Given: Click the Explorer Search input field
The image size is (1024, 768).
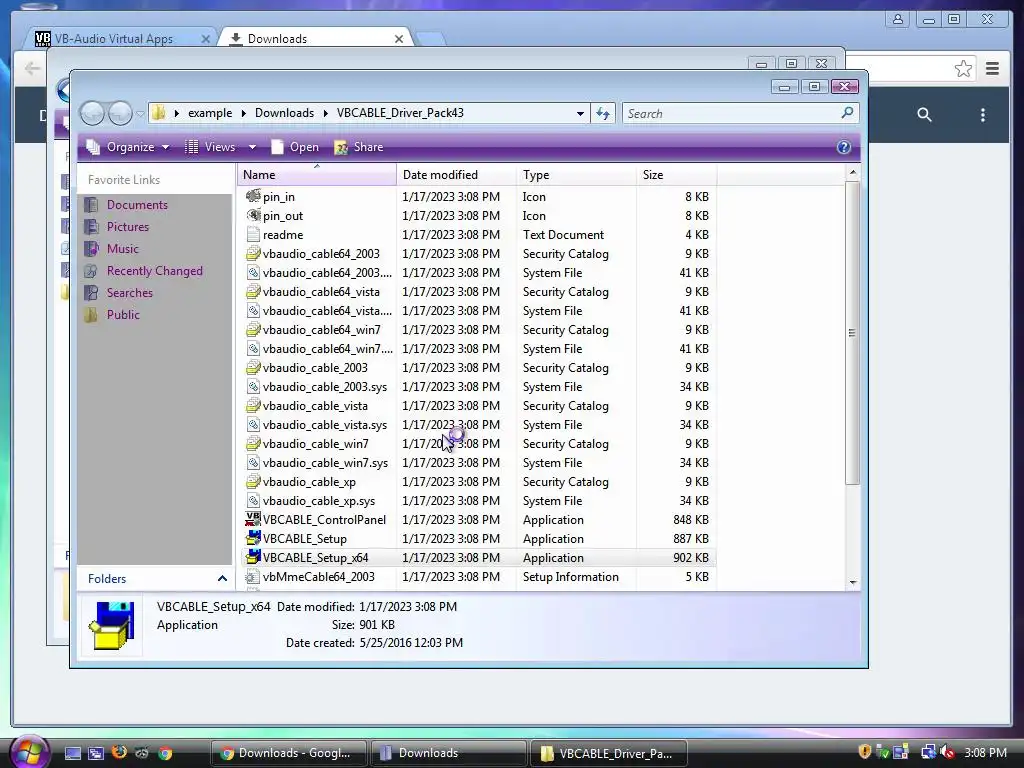Looking at the screenshot, I should (x=731, y=114).
